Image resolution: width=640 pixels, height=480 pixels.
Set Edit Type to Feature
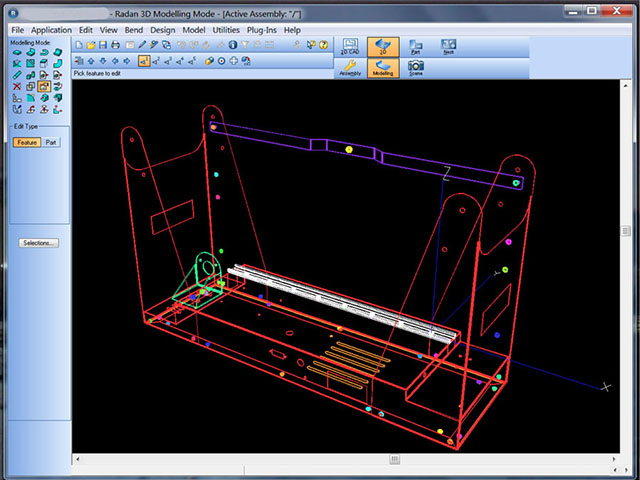click(27, 142)
